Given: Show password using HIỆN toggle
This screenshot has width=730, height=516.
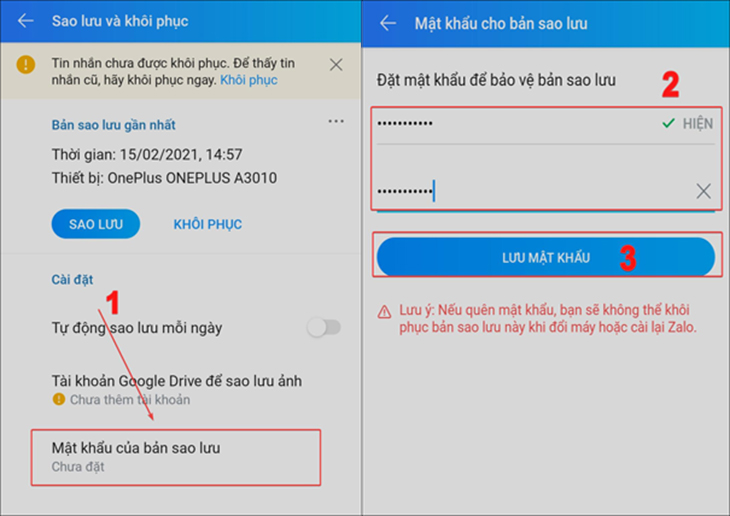Looking at the screenshot, I should (697, 123).
